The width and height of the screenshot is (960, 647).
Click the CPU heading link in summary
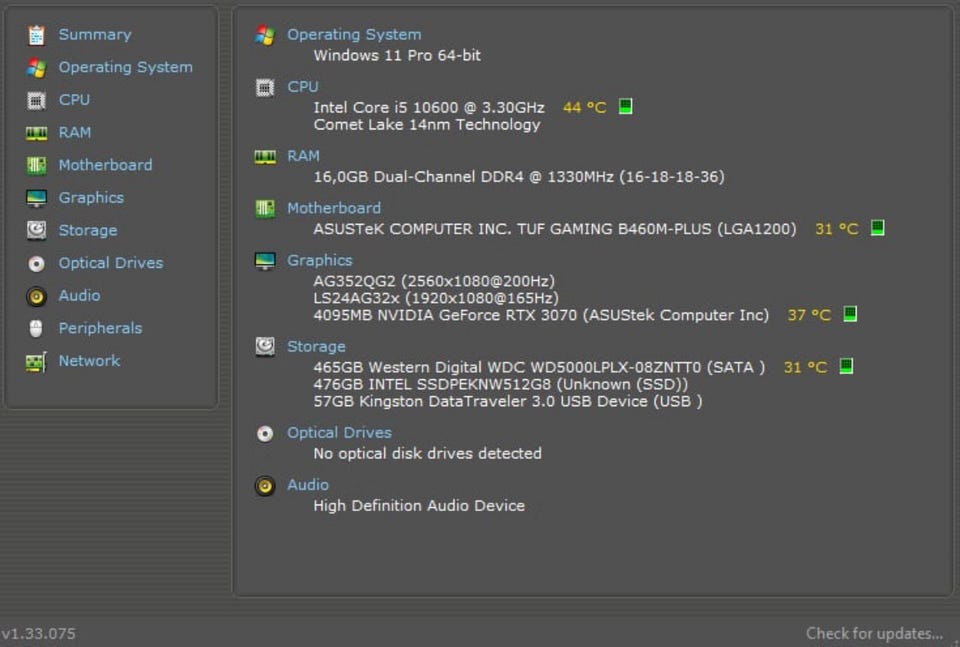click(x=302, y=87)
